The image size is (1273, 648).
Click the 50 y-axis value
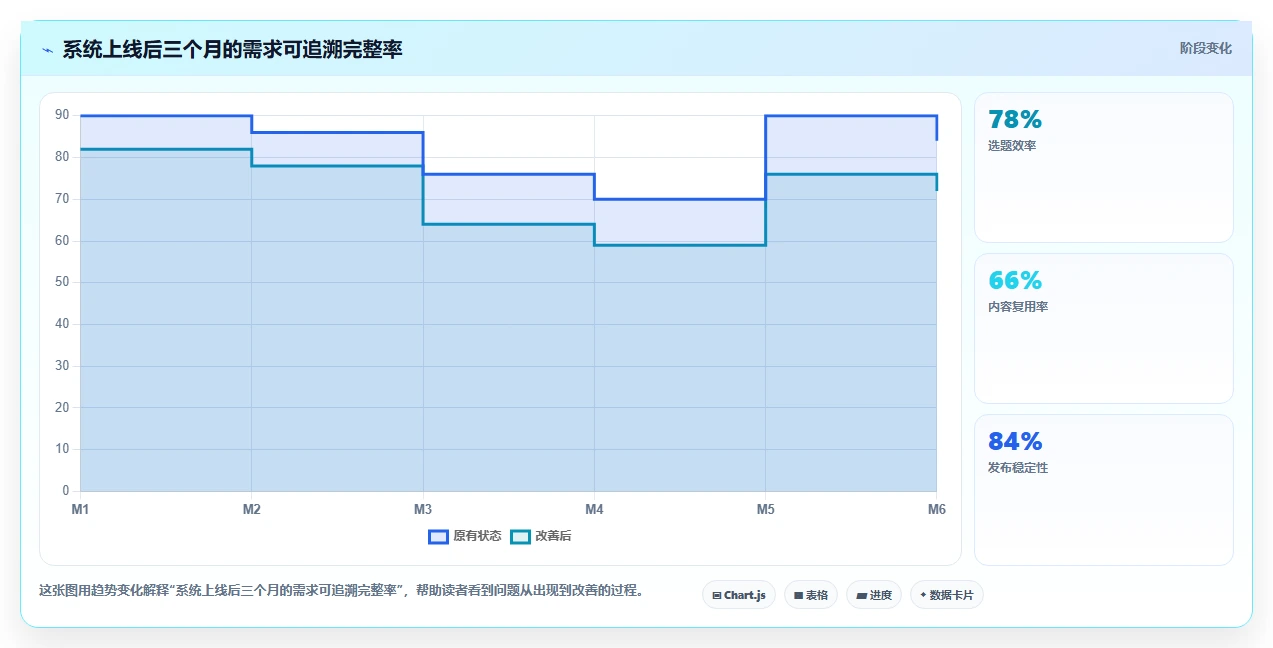(62, 282)
